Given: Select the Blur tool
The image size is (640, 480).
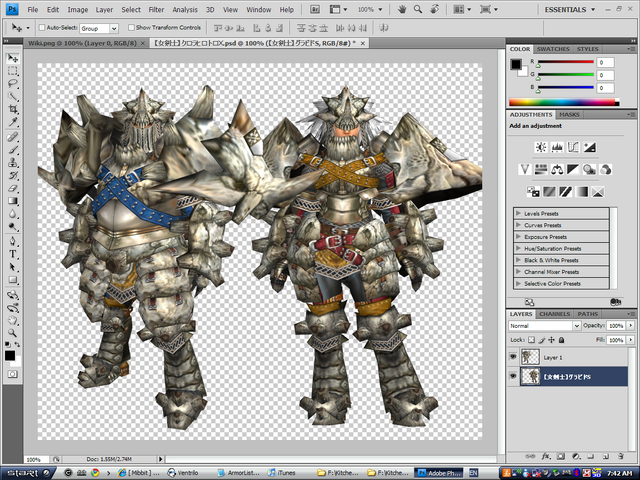Looking at the screenshot, I should 13,214.
